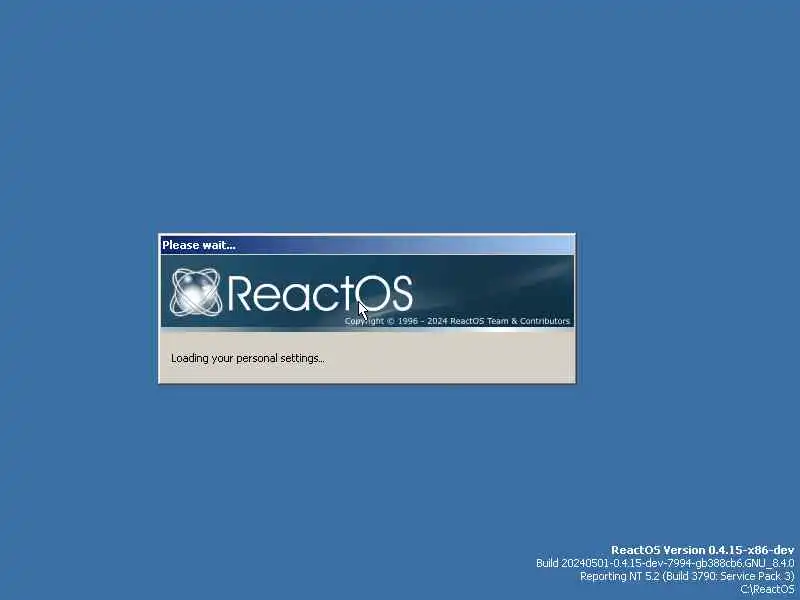The image size is (800, 600).
Task: Click the 'Reporting NT 5.2' line
Action: click(x=687, y=576)
